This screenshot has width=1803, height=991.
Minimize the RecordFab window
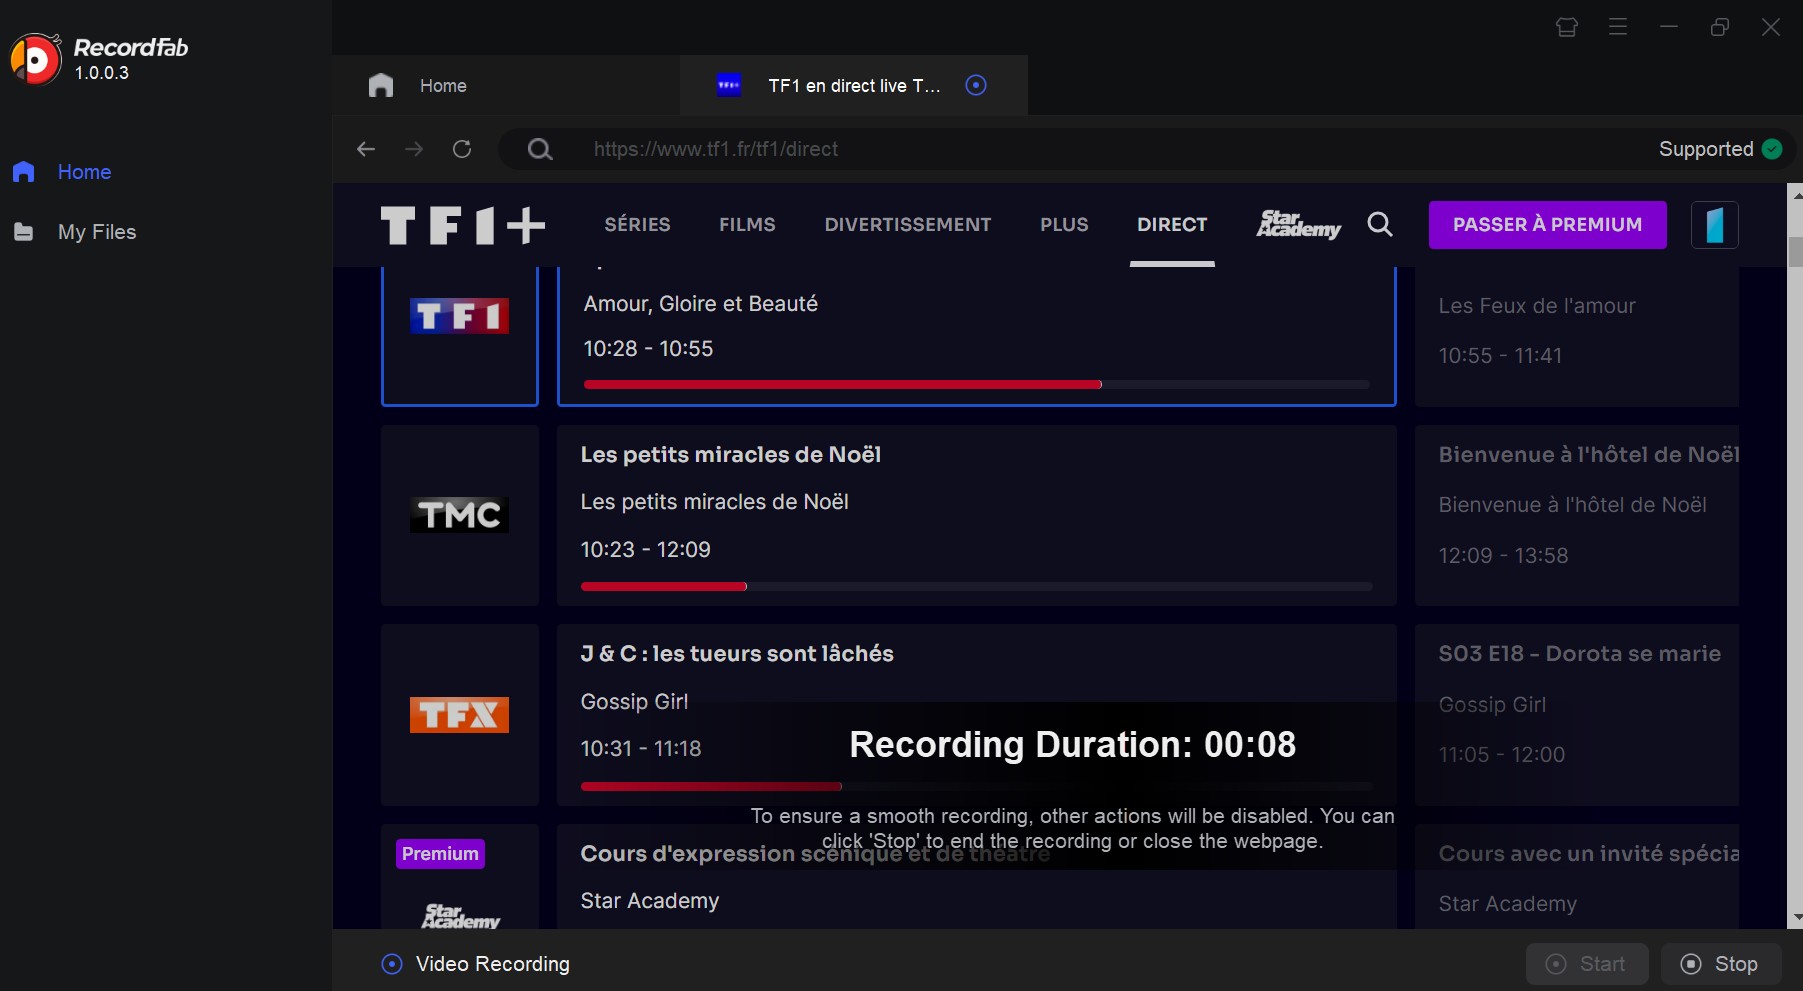tap(1669, 27)
